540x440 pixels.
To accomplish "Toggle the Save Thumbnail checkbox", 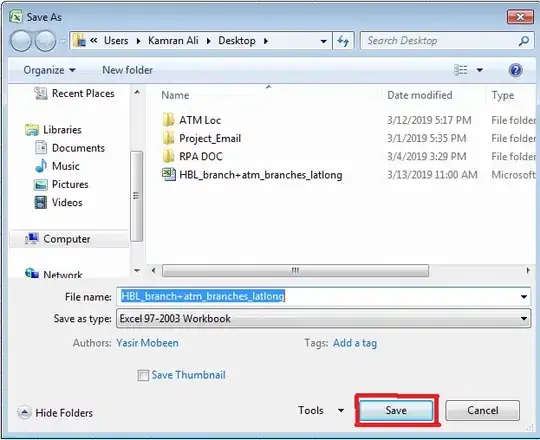I will [143, 375].
